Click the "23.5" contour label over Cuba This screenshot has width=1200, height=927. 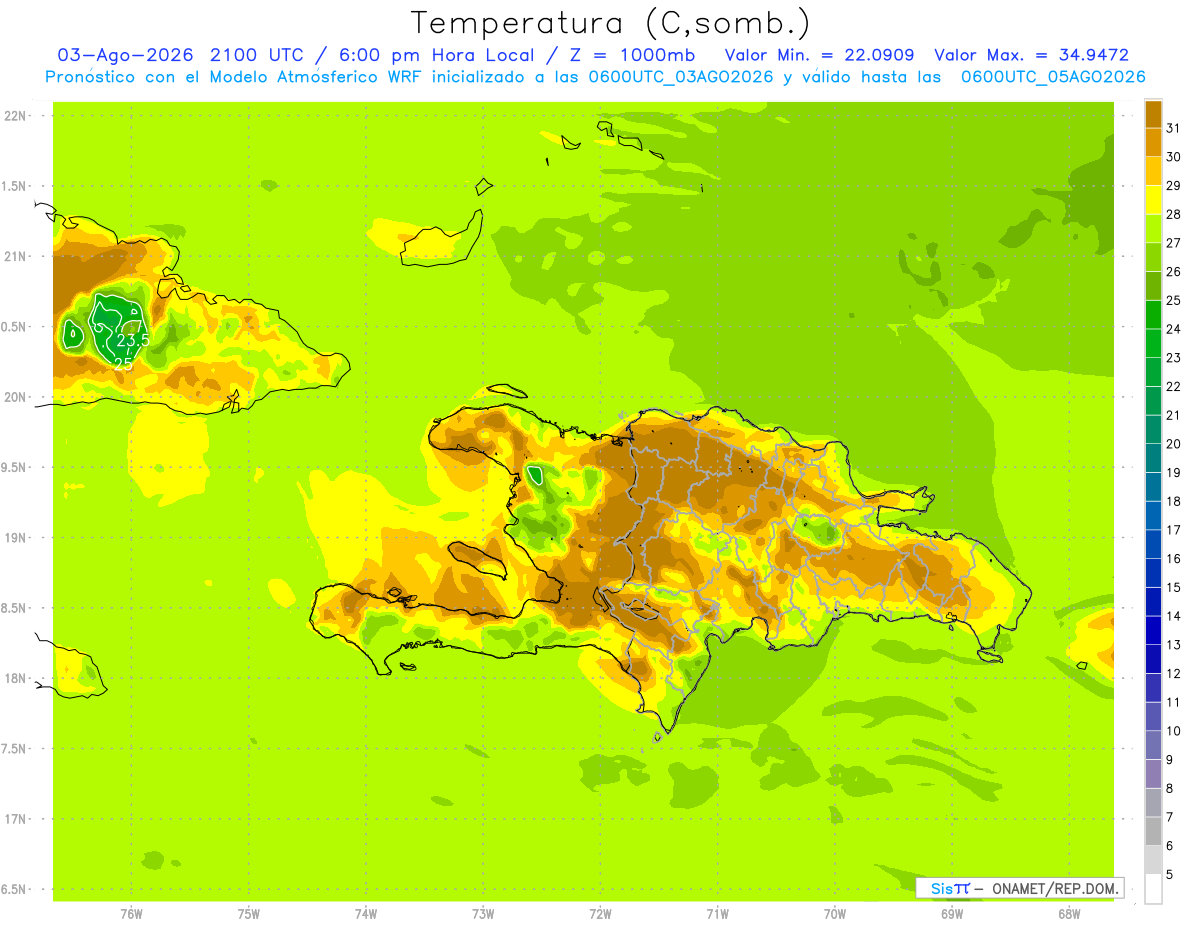coord(133,341)
